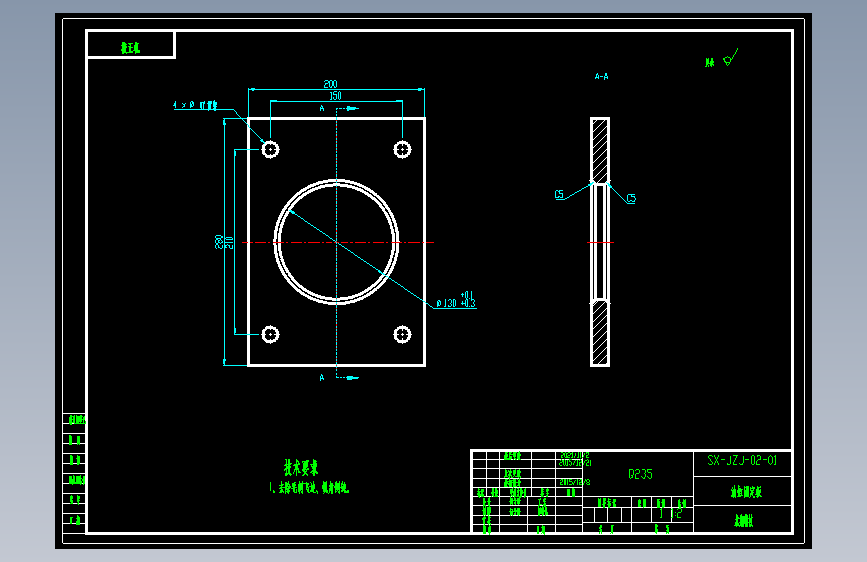
Task: Select the green technical requirements heading
Action: point(301,467)
